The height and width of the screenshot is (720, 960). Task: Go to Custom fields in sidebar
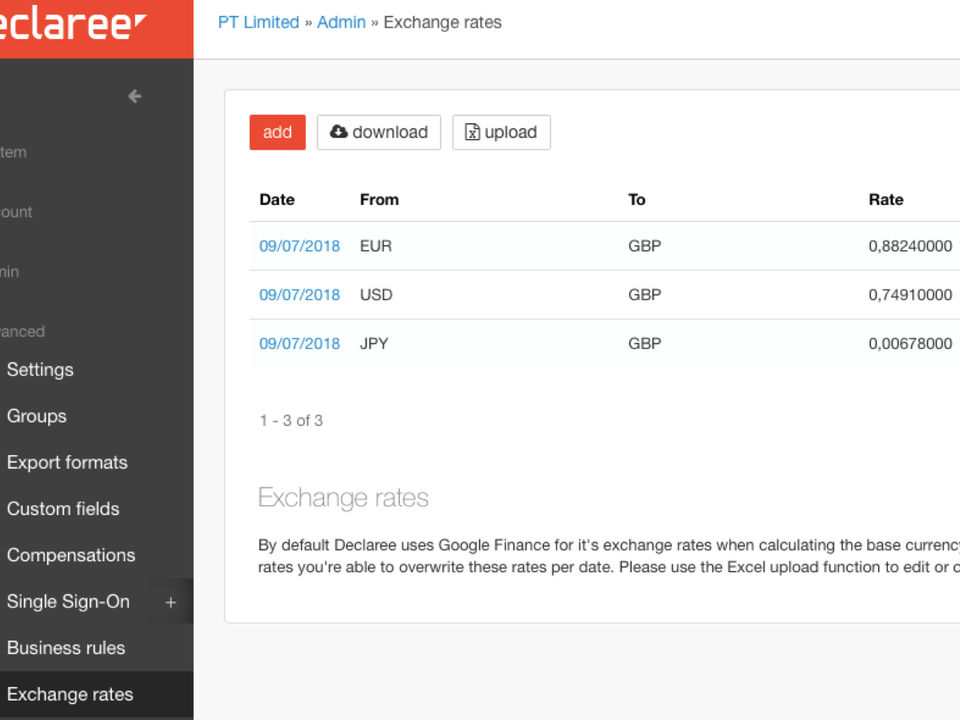pos(63,509)
